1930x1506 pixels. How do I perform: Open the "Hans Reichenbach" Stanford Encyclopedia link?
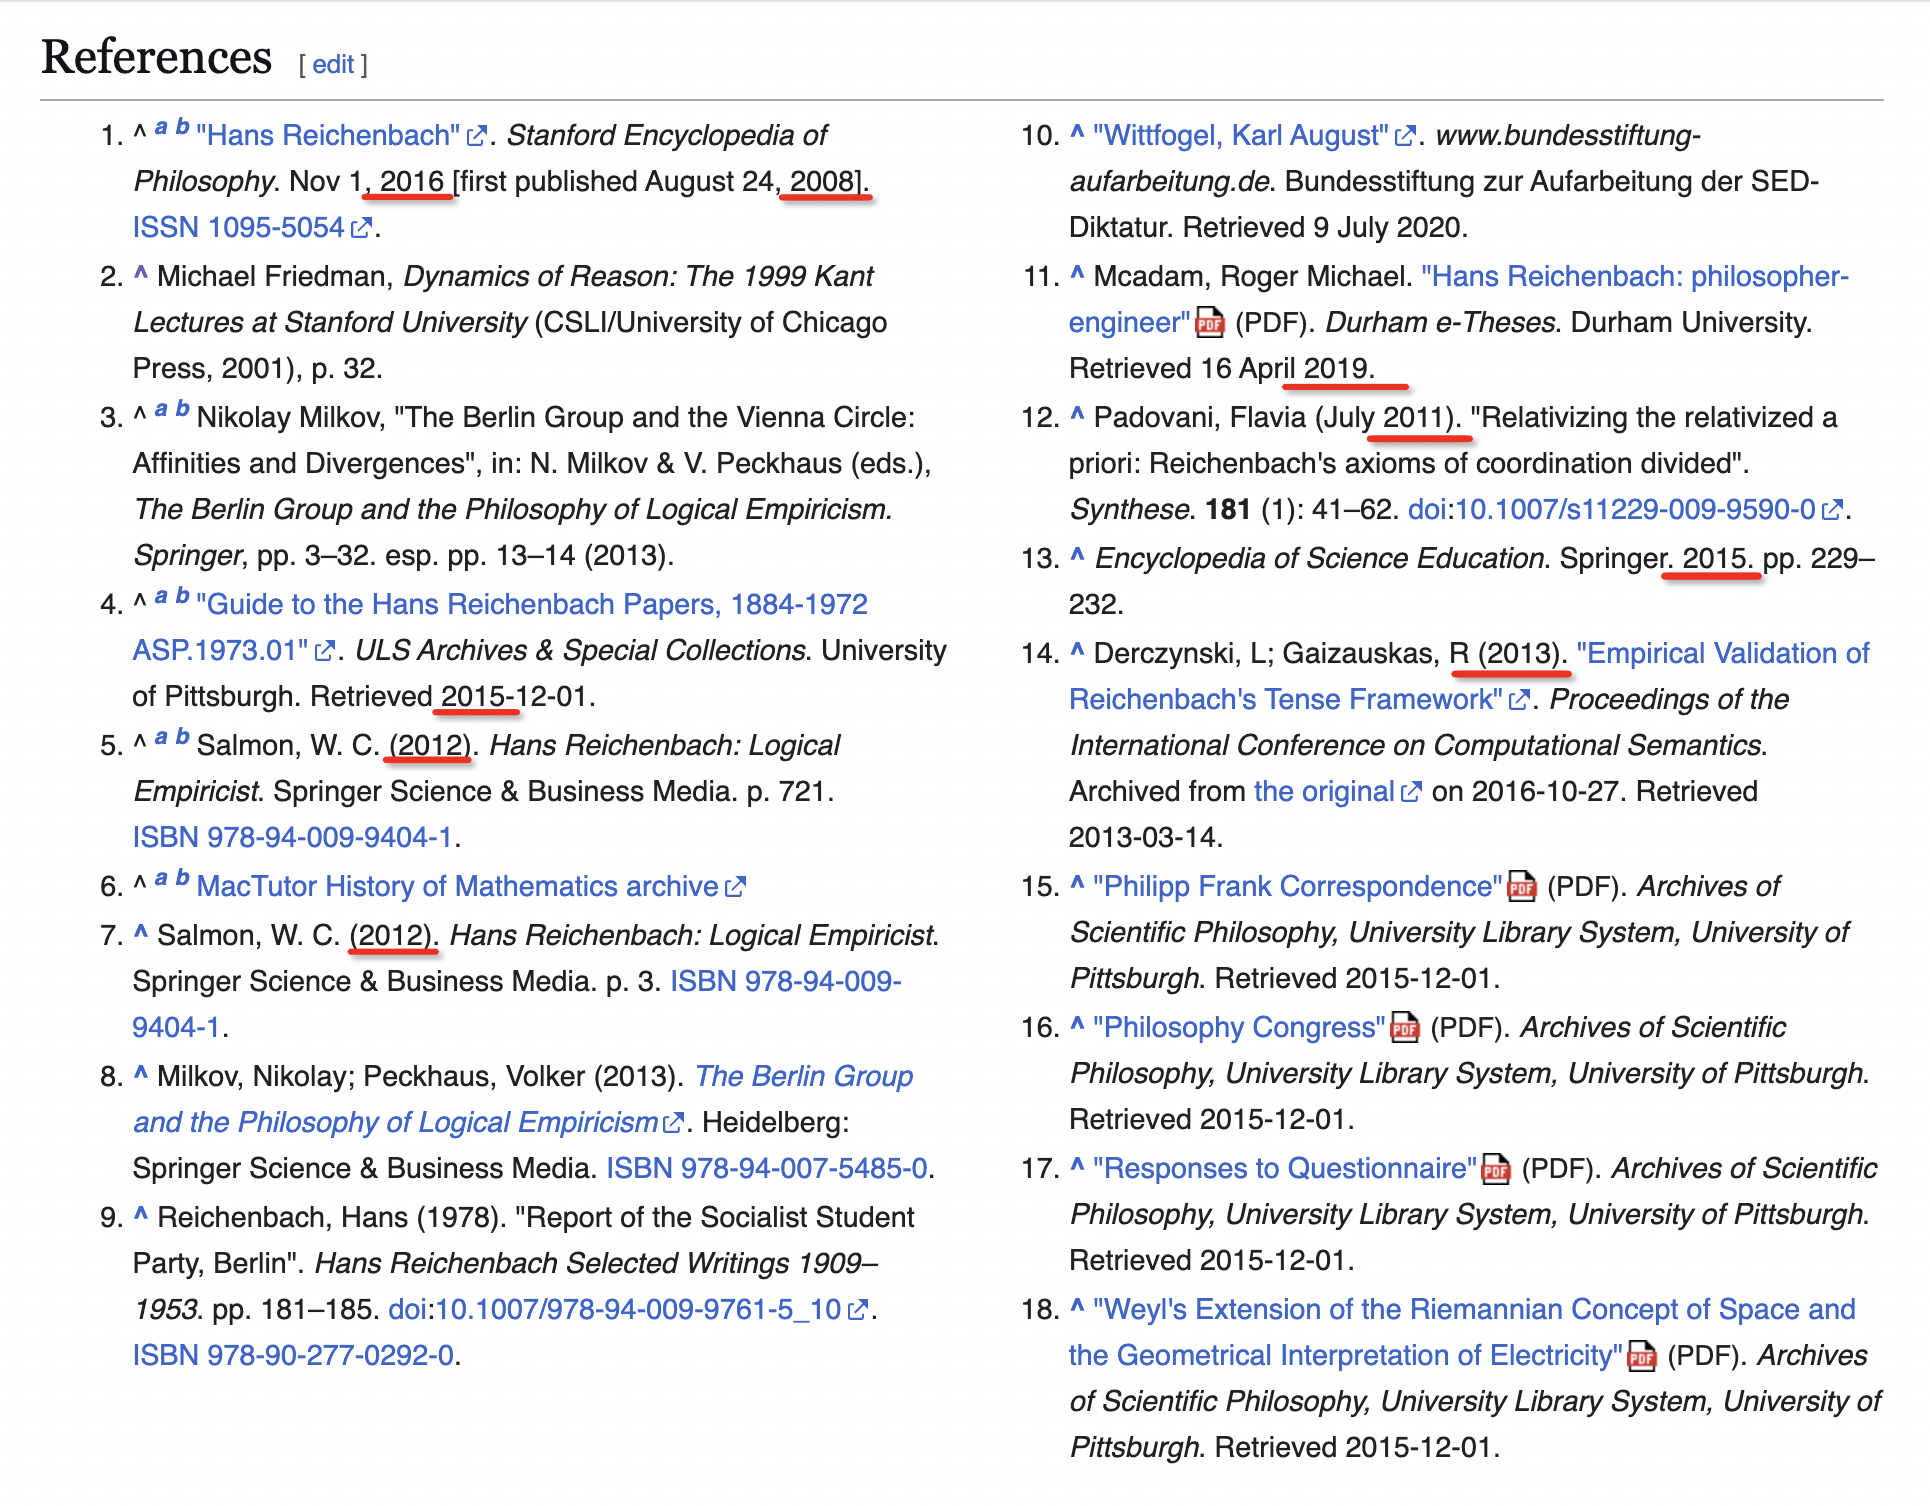pos(328,135)
